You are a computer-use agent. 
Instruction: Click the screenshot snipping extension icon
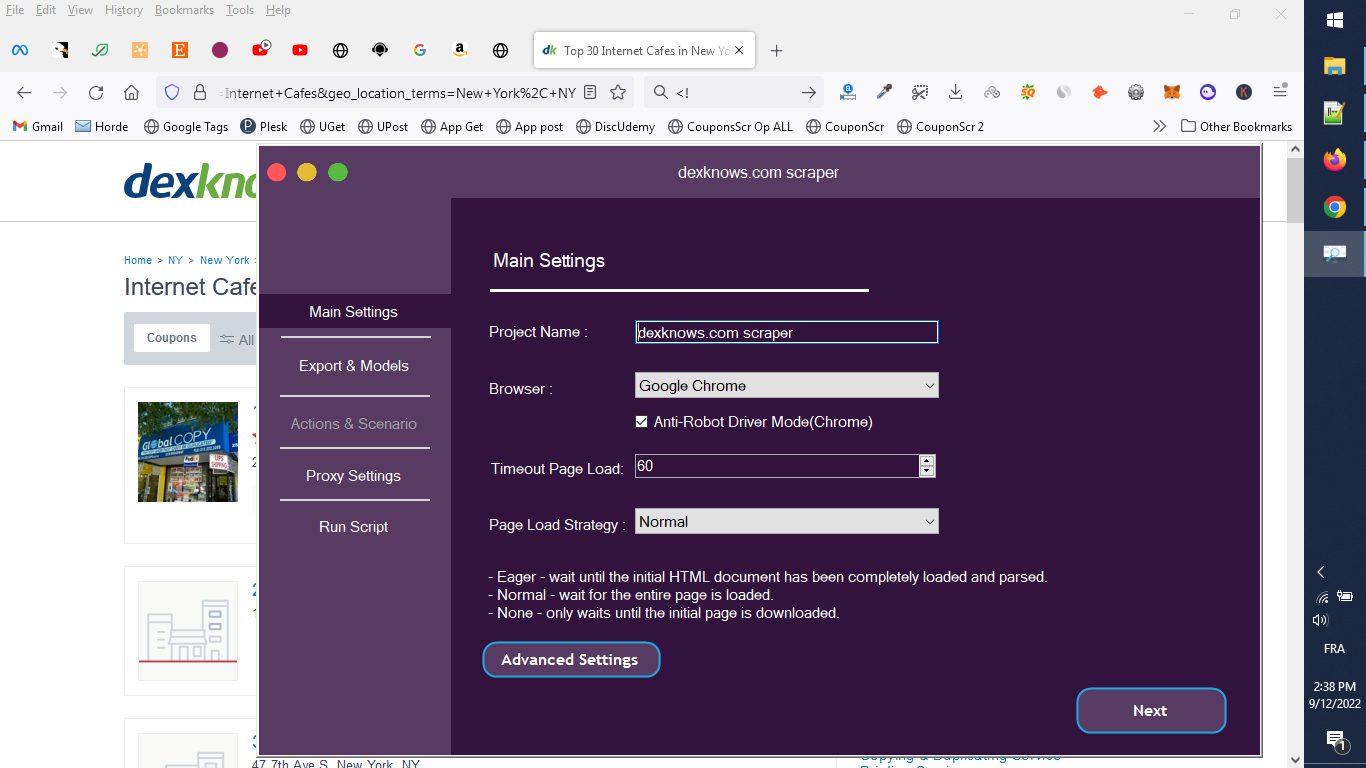click(920, 92)
